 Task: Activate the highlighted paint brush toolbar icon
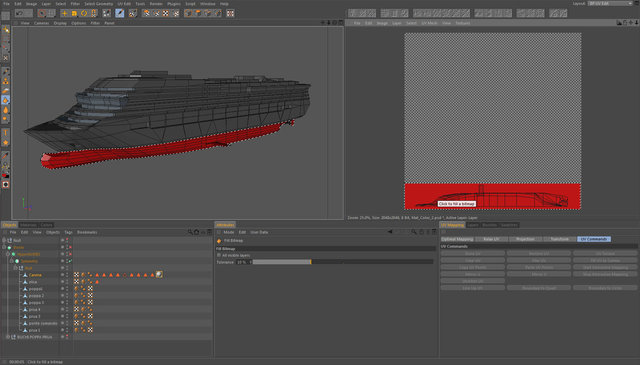(x=120, y=13)
